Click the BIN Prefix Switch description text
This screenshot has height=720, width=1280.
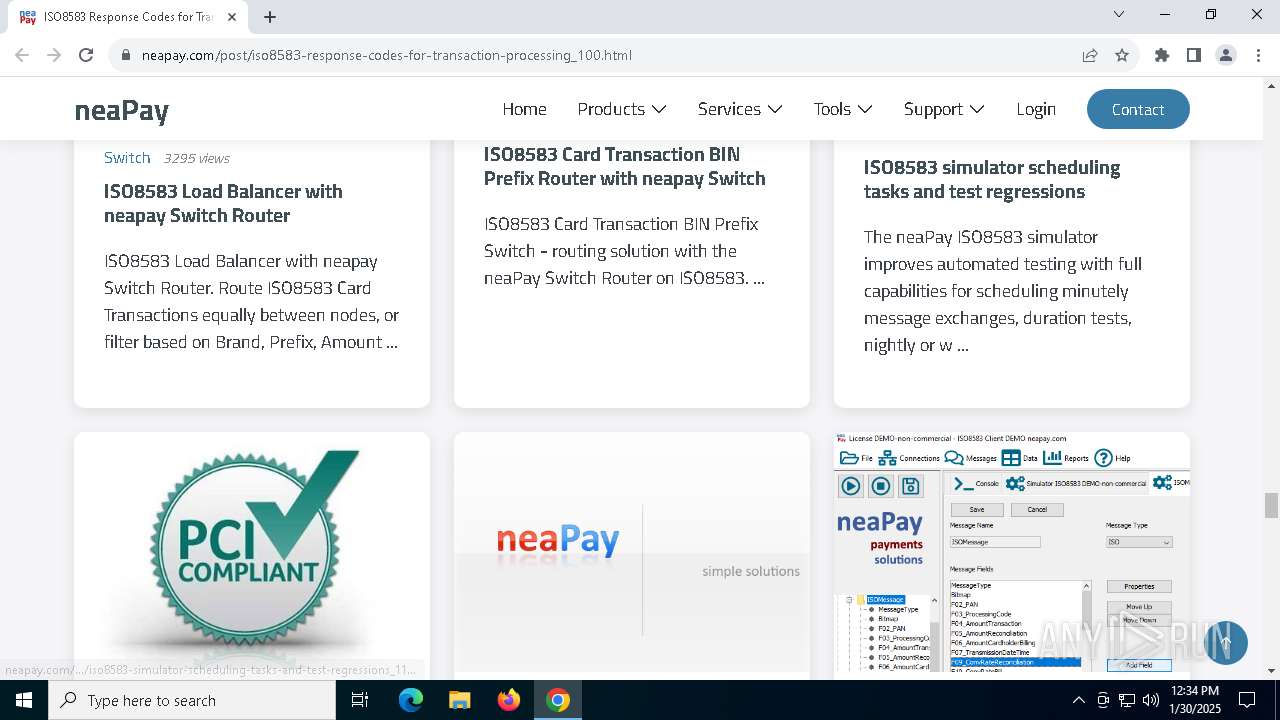(624, 251)
